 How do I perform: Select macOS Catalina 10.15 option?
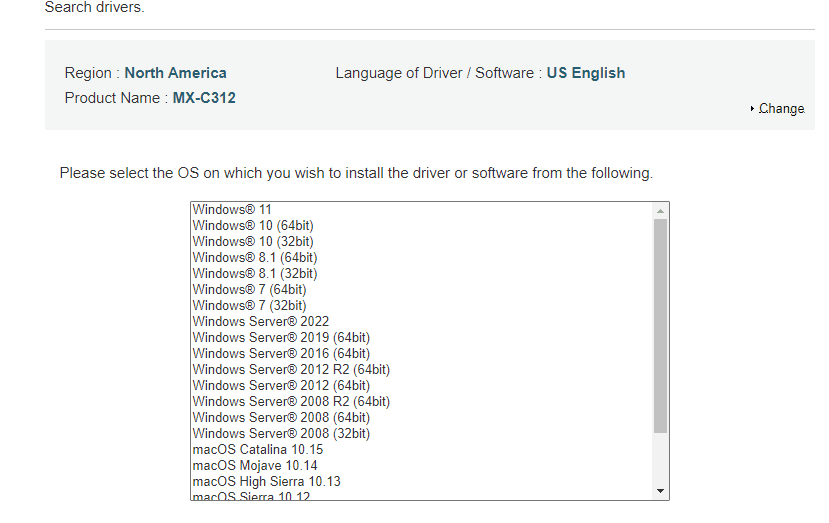tap(258, 450)
